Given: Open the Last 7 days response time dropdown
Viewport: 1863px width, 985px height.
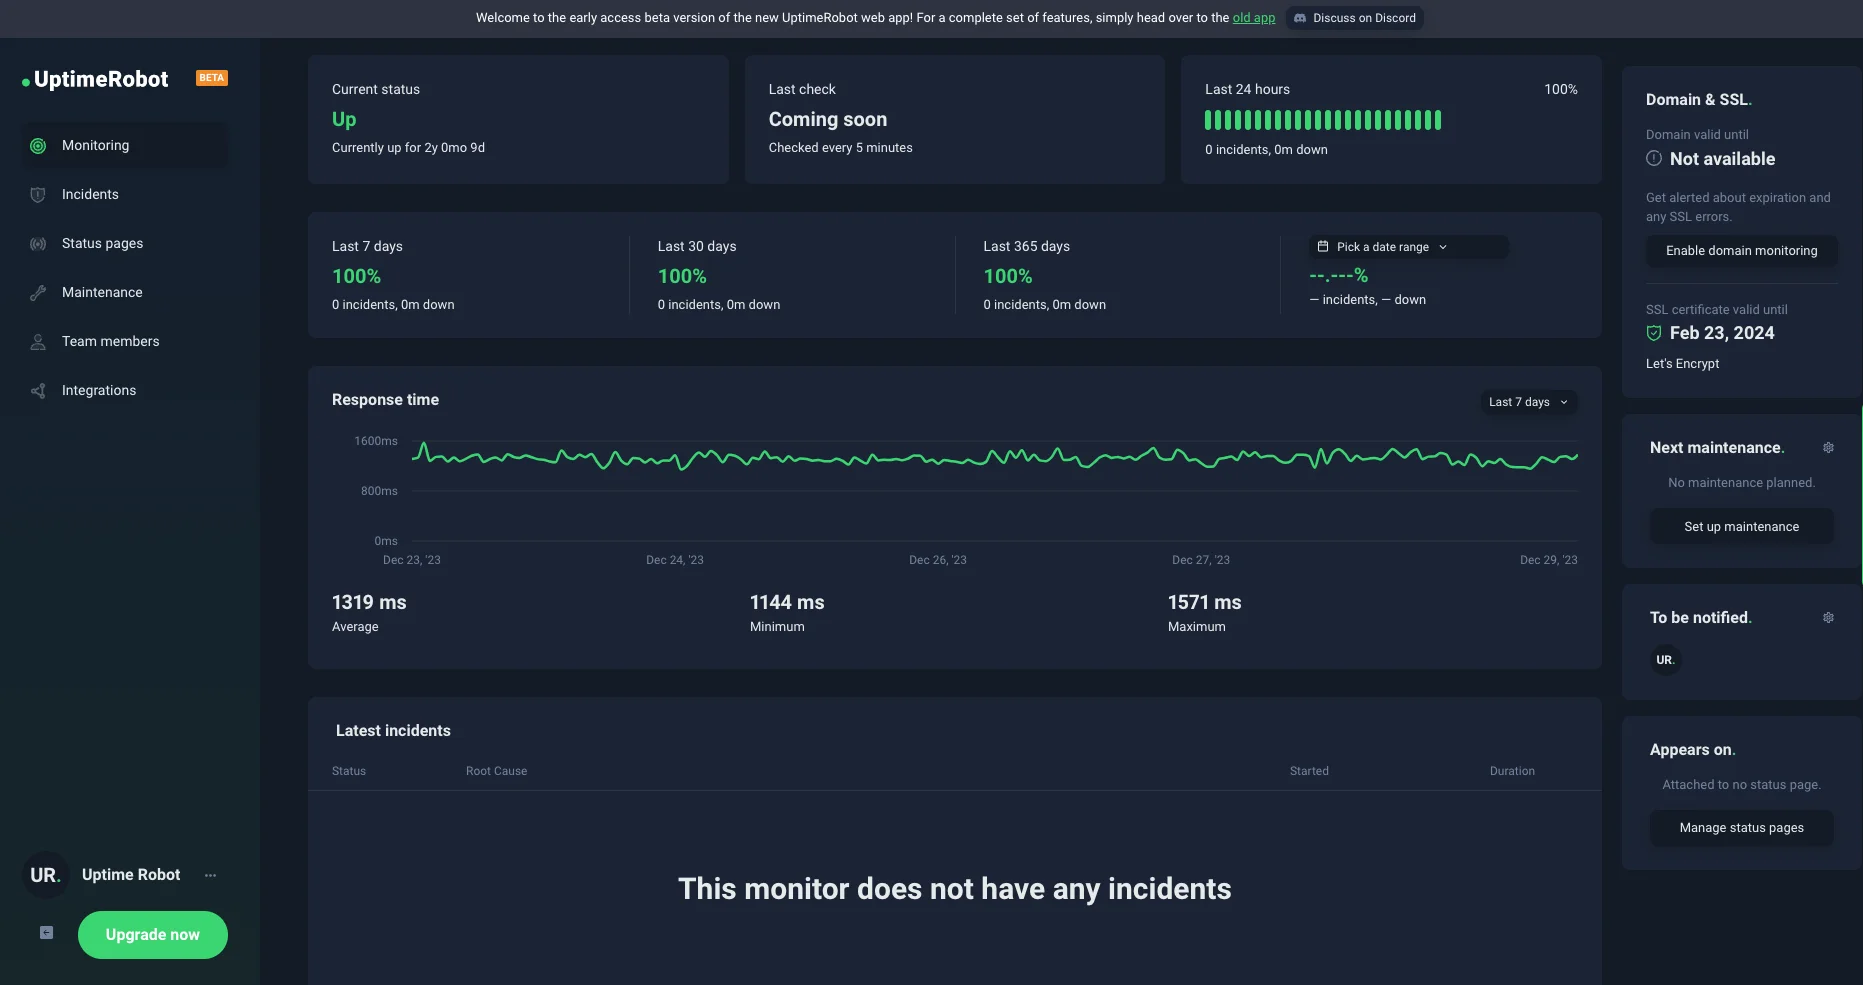Looking at the screenshot, I should point(1527,401).
